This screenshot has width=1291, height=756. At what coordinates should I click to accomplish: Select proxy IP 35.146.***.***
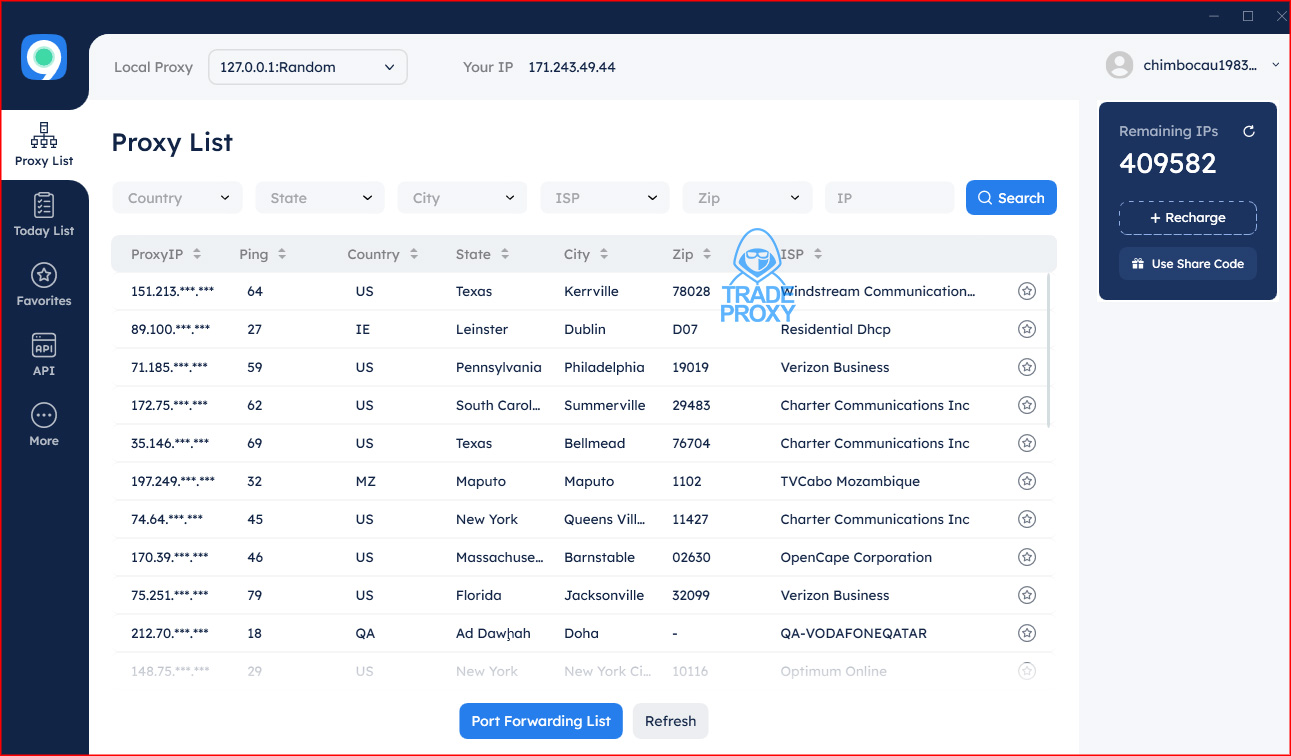[x=170, y=443]
